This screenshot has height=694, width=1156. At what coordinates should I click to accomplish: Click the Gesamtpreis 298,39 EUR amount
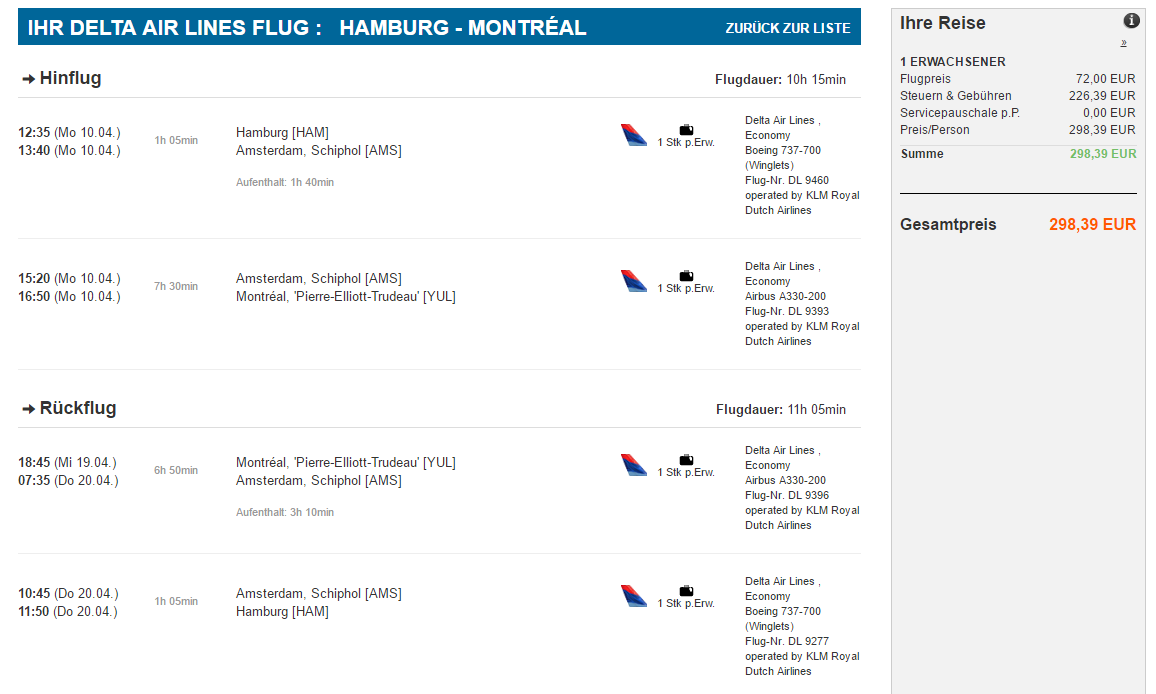coord(1092,224)
